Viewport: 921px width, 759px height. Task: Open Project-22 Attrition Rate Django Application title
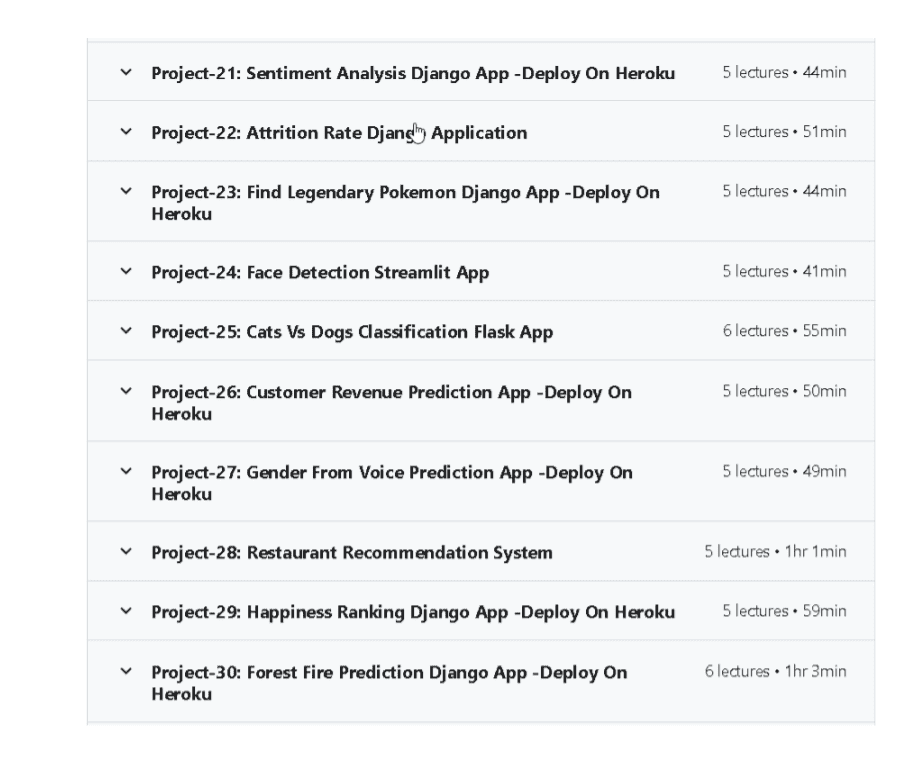click(x=339, y=133)
